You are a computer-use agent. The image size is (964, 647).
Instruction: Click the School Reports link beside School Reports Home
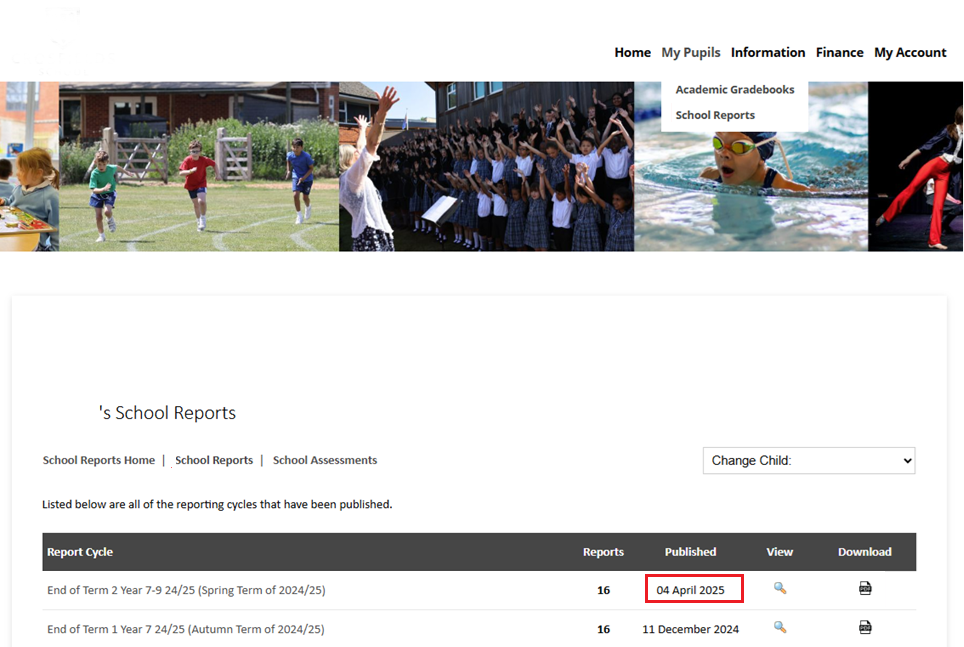(x=214, y=461)
